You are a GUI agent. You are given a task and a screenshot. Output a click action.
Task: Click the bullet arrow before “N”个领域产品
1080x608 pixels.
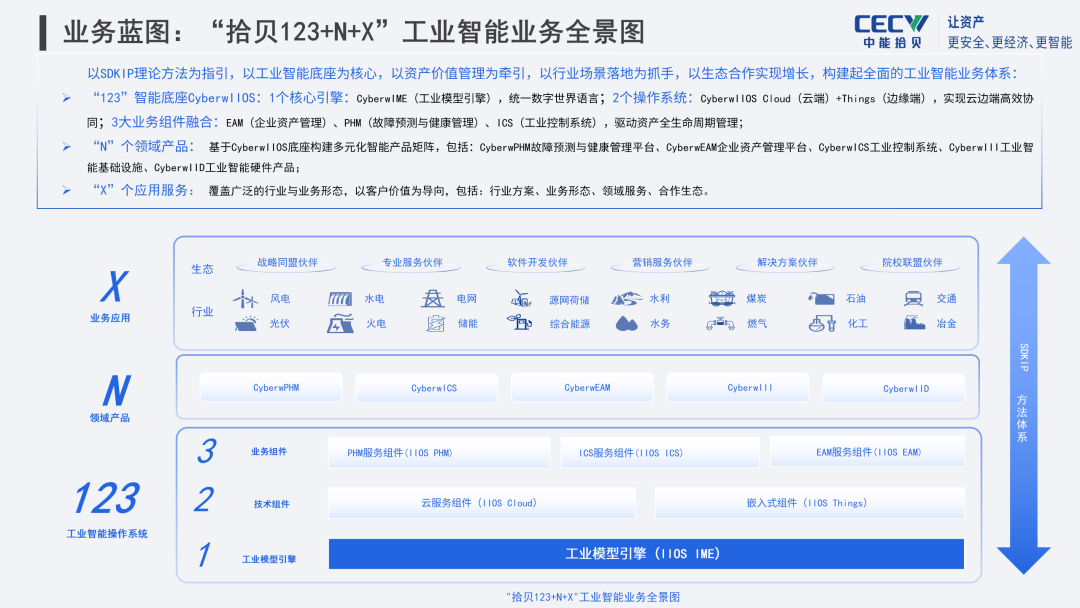67,147
